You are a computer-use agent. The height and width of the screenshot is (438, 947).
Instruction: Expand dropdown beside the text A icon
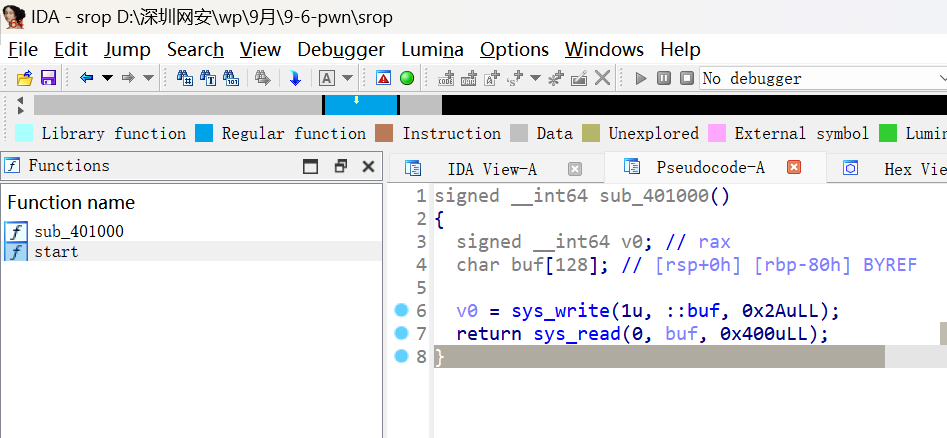347,78
